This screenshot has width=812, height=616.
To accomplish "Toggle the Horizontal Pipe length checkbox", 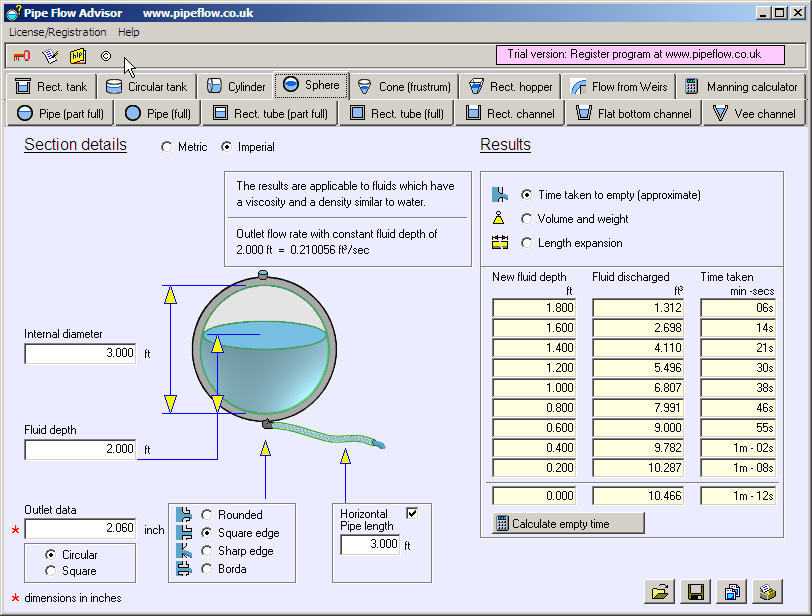I will [412, 513].
